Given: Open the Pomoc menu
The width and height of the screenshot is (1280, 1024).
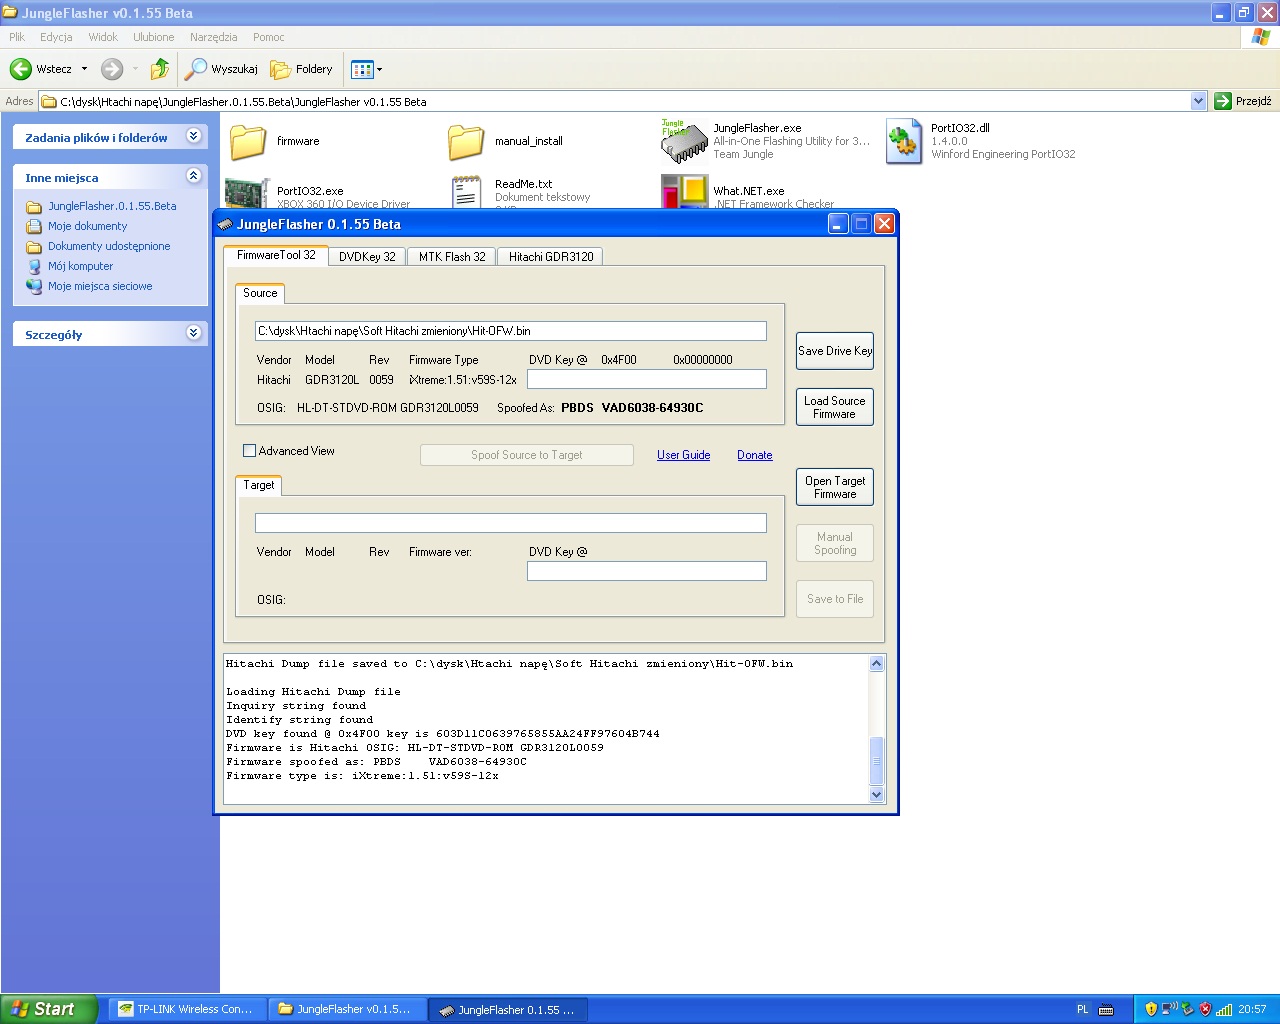Looking at the screenshot, I should point(269,37).
